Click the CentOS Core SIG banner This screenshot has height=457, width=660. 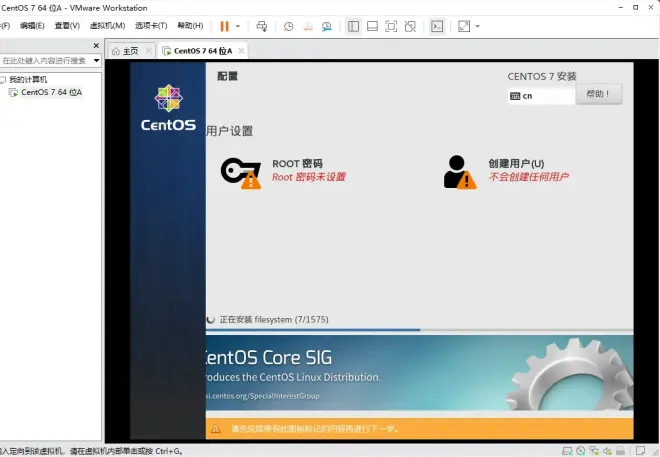coord(419,372)
